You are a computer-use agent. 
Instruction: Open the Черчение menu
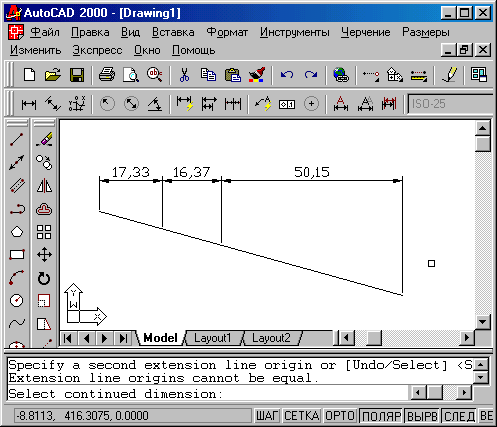(x=365, y=32)
